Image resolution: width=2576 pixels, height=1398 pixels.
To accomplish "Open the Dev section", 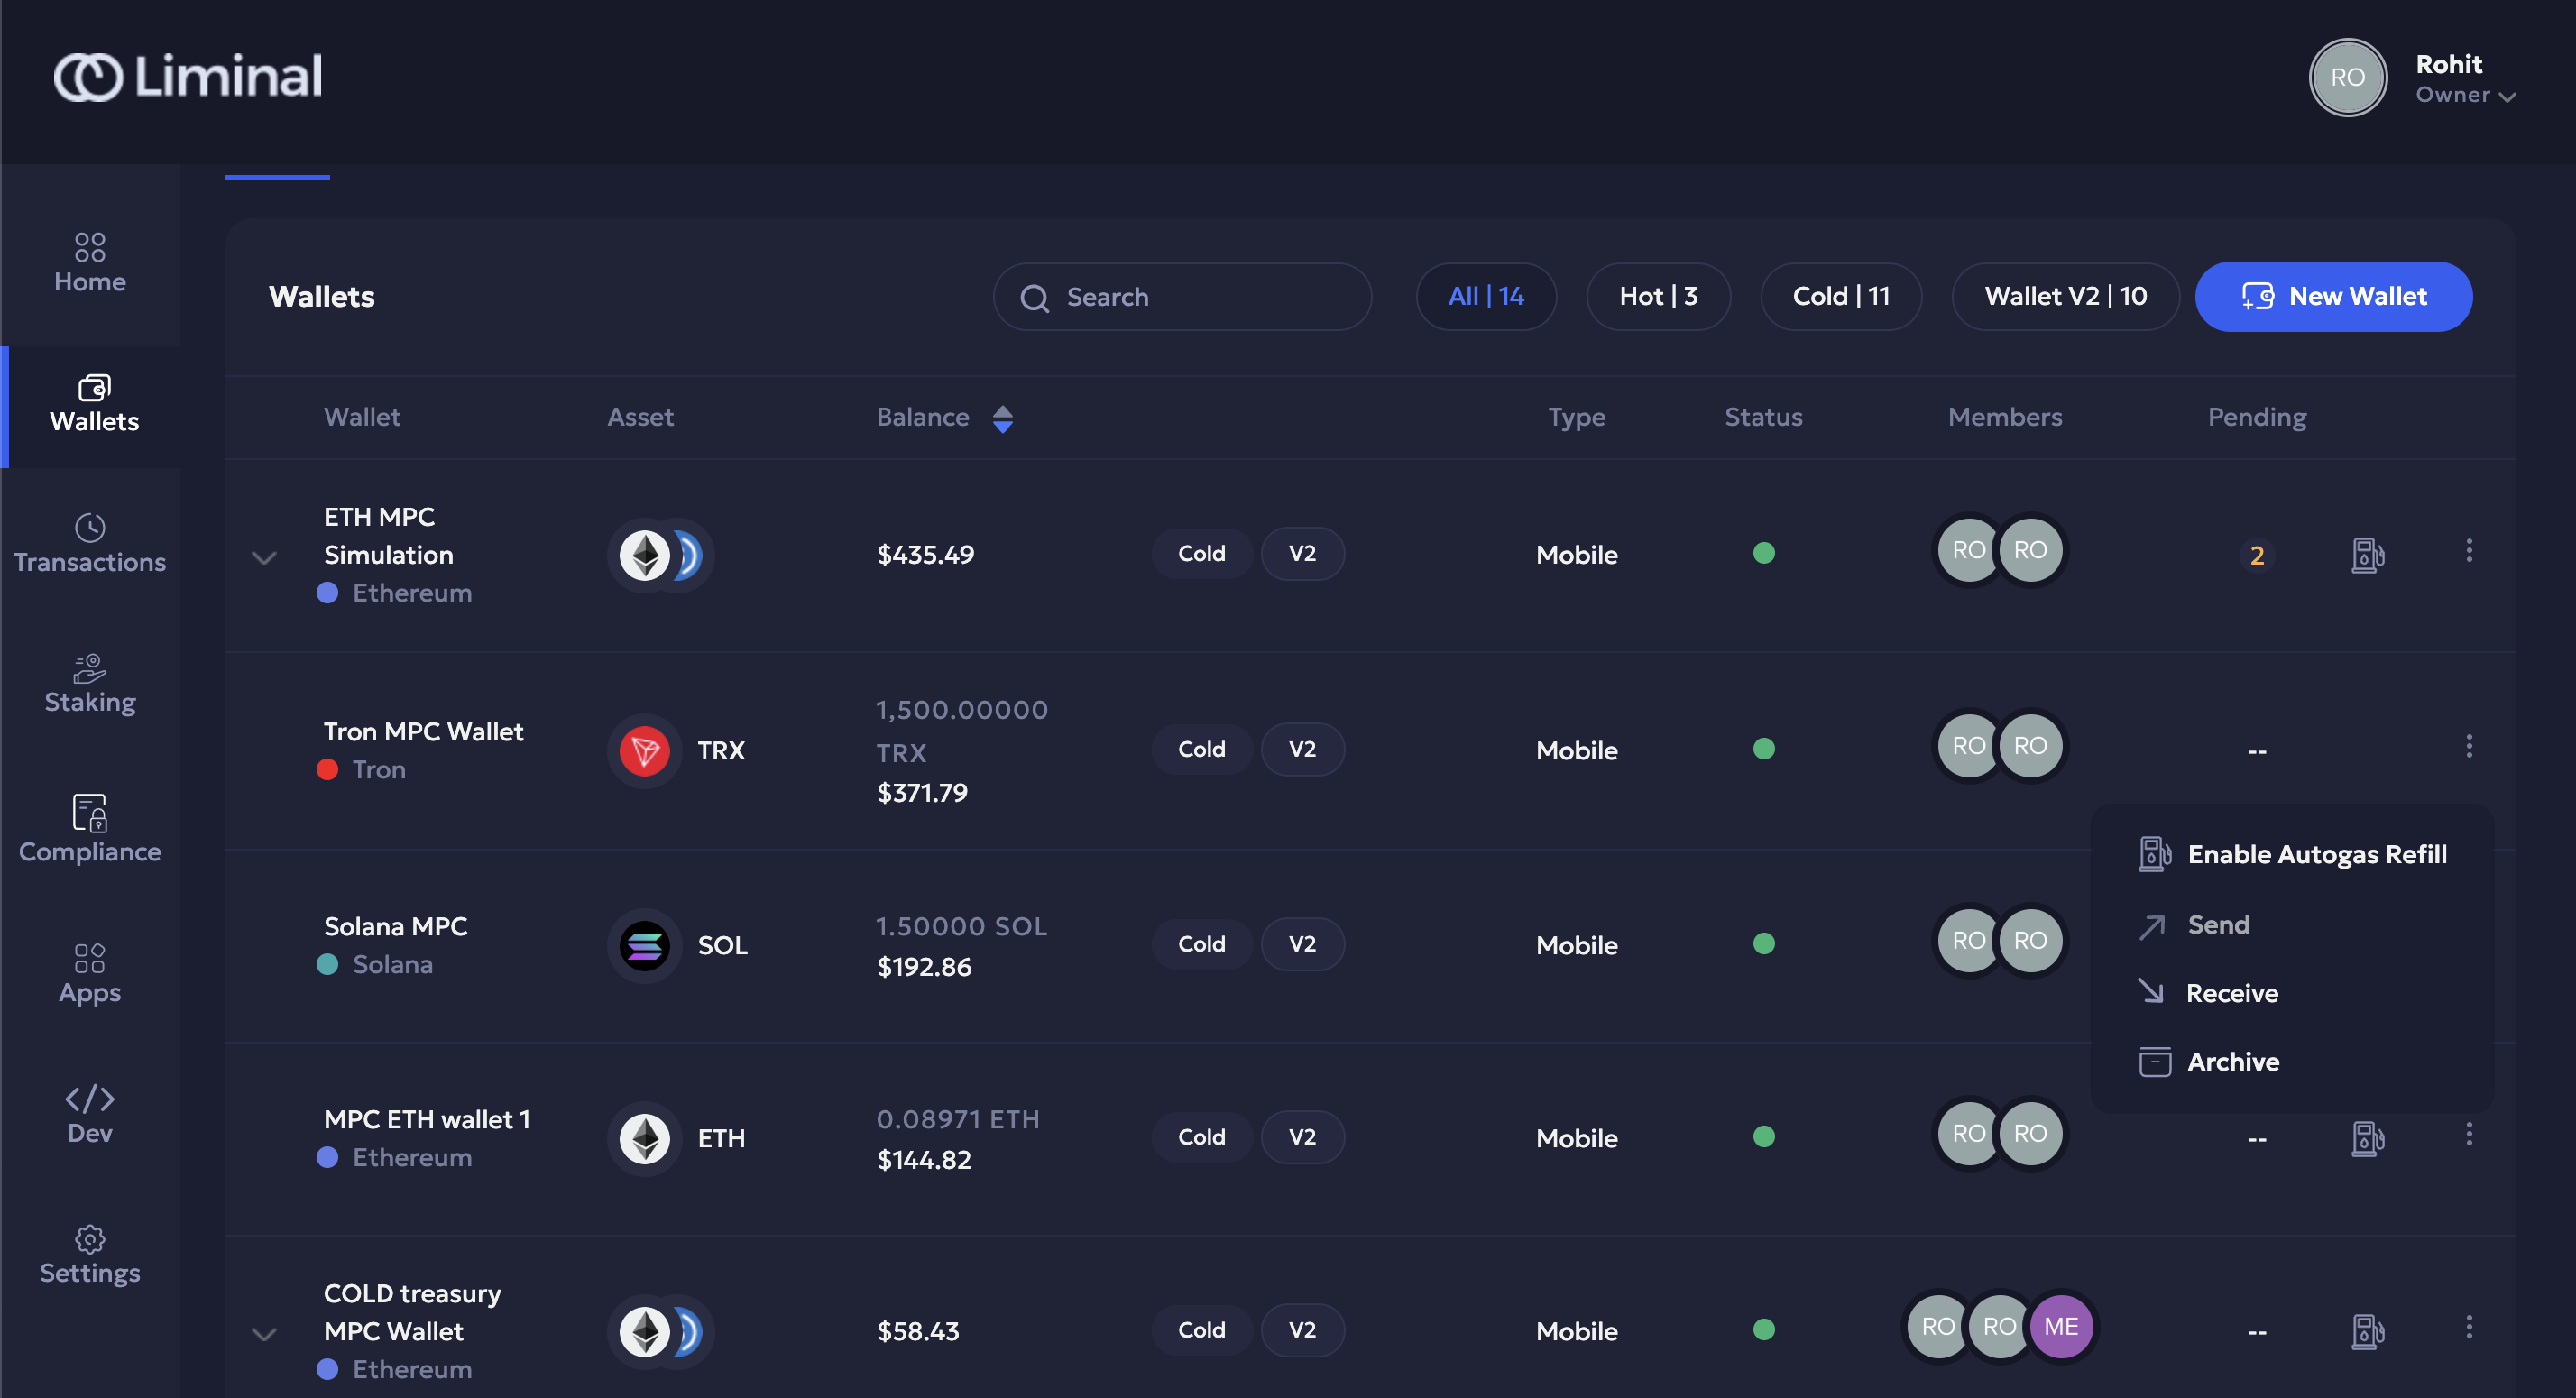I will 90,1114.
